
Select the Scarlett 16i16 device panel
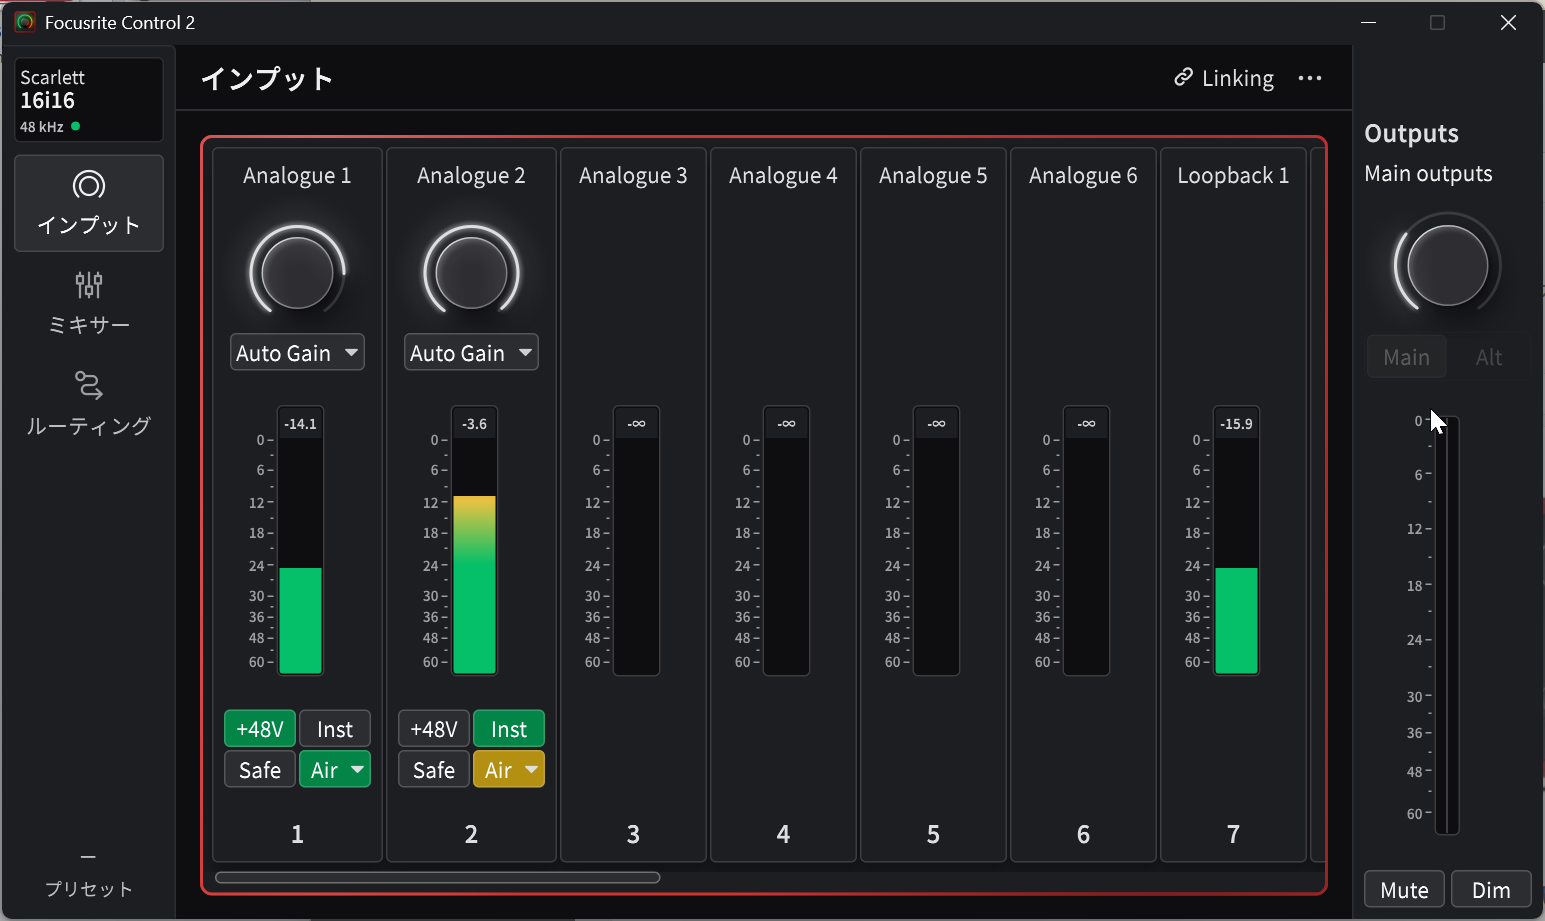coord(89,99)
